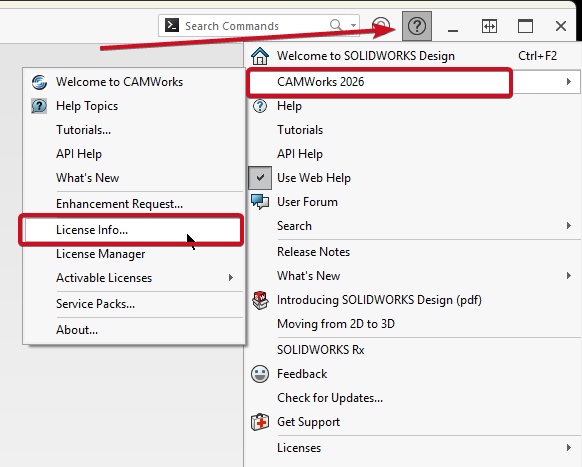Click the CAMWorks logo icon in submenu
The width and height of the screenshot is (582, 467).
tap(39, 82)
